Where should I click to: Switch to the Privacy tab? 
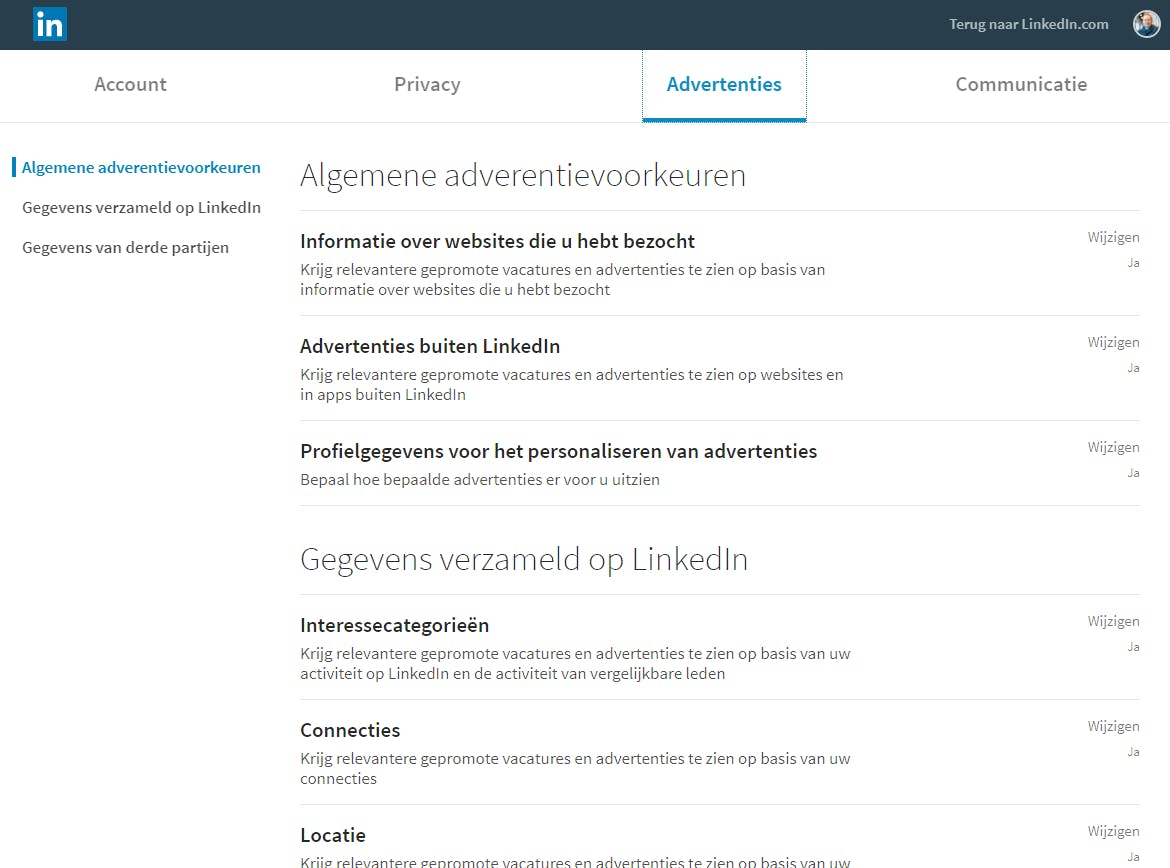click(x=427, y=85)
